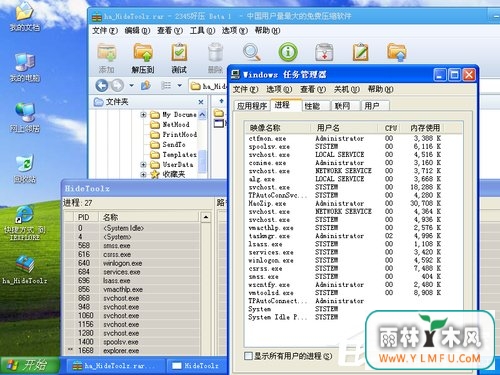The image size is (500, 375).
Task: Open Edit (编辑) menu in archive window
Action: 137,31
